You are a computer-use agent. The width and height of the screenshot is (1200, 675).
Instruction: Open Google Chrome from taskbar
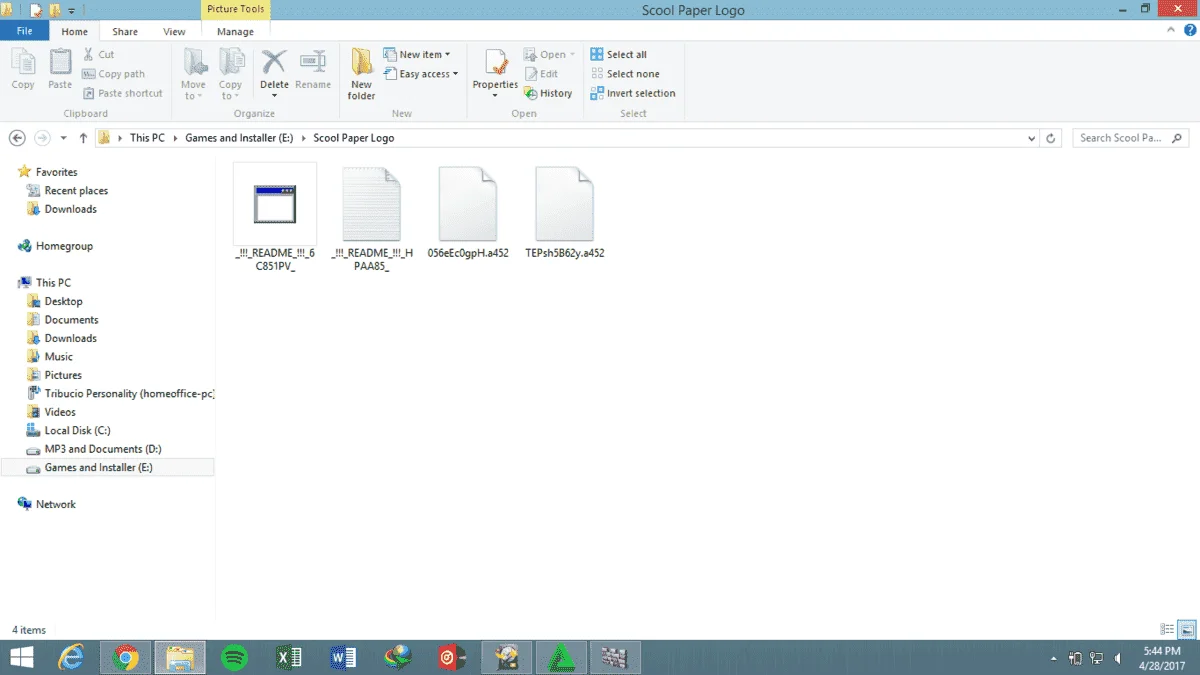pyautogui.click(x=126, y=657)
